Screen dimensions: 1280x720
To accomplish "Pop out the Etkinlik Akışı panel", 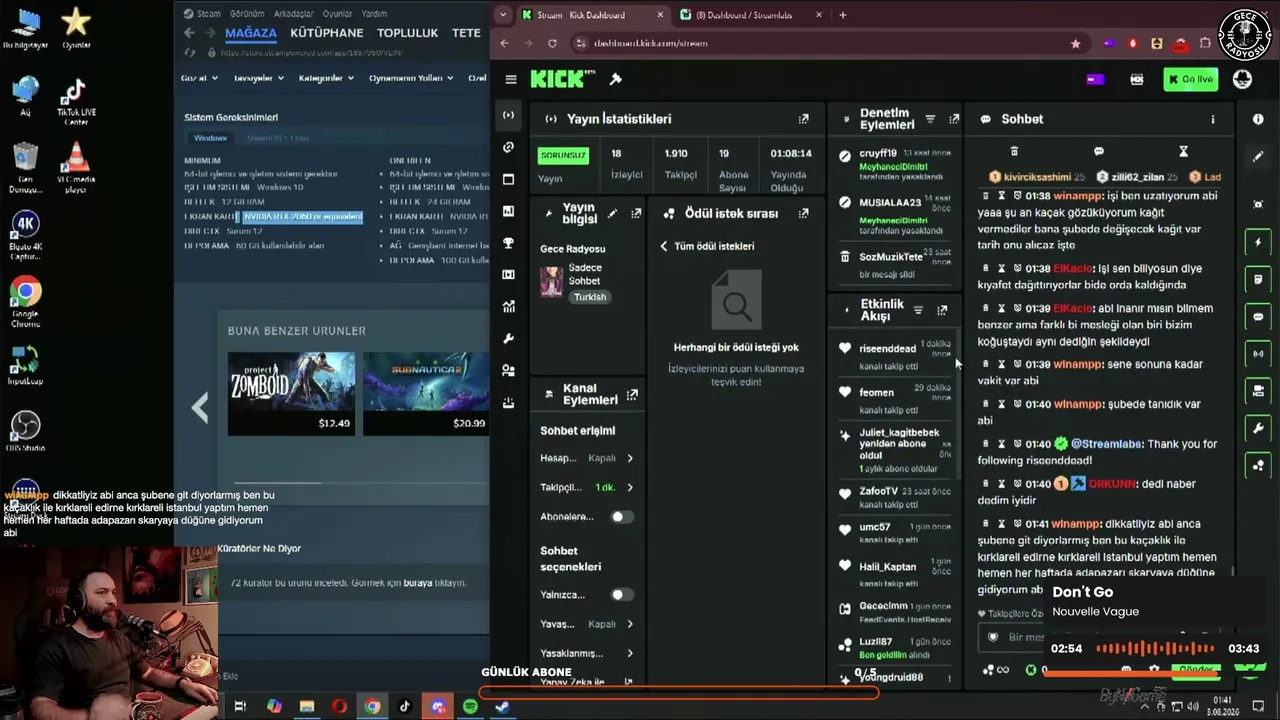I will [942, 310].
